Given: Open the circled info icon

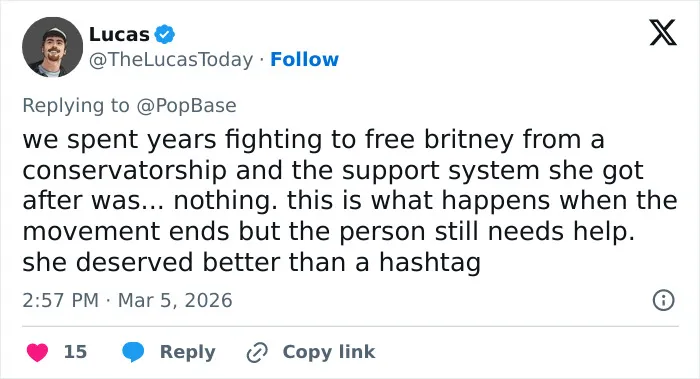Looking at the screenshot, I should [663, 300].
